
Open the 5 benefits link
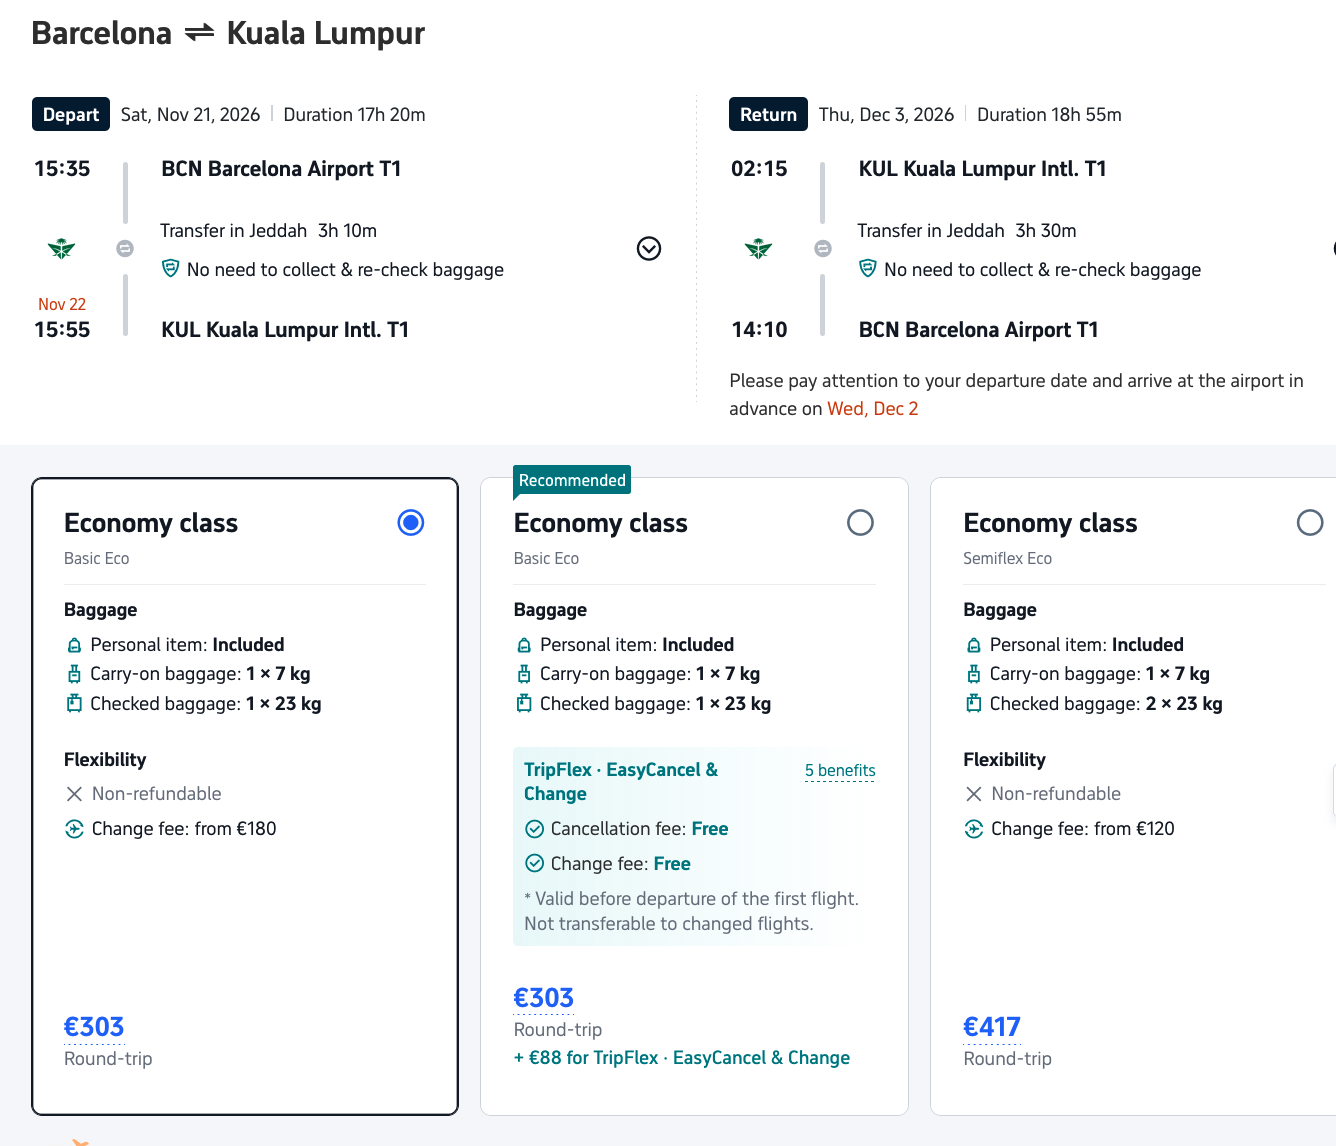point(840,770)
